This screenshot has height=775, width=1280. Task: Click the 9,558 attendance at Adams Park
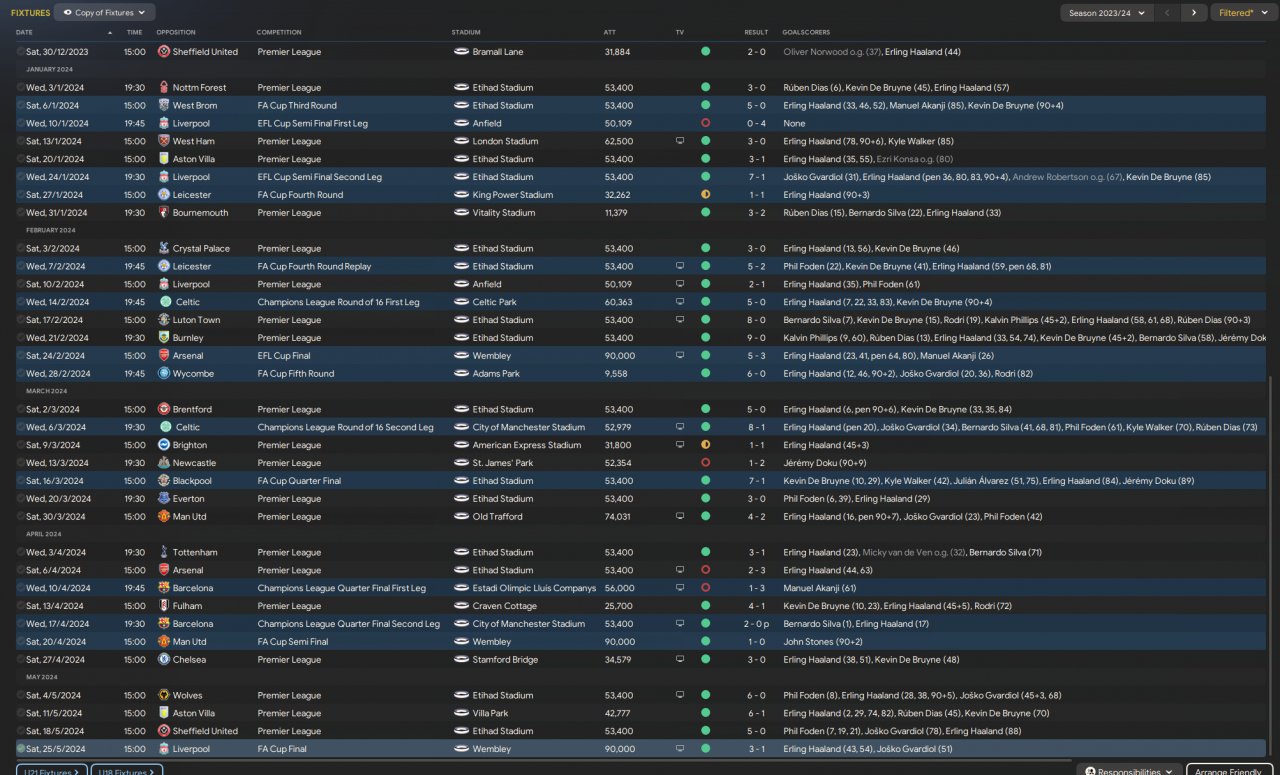click(616, 374)
